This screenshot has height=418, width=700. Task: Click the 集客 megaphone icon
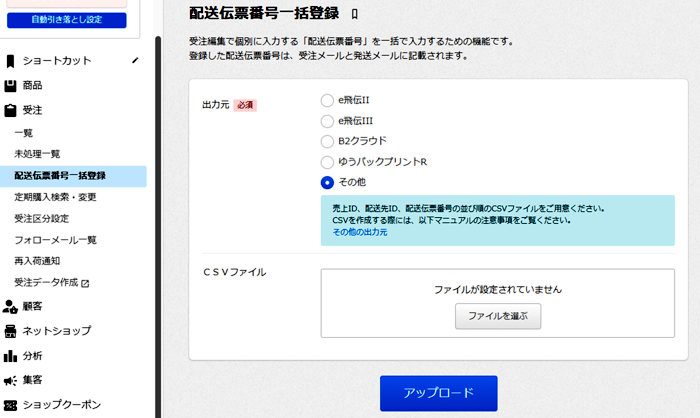tap(10, 380)
